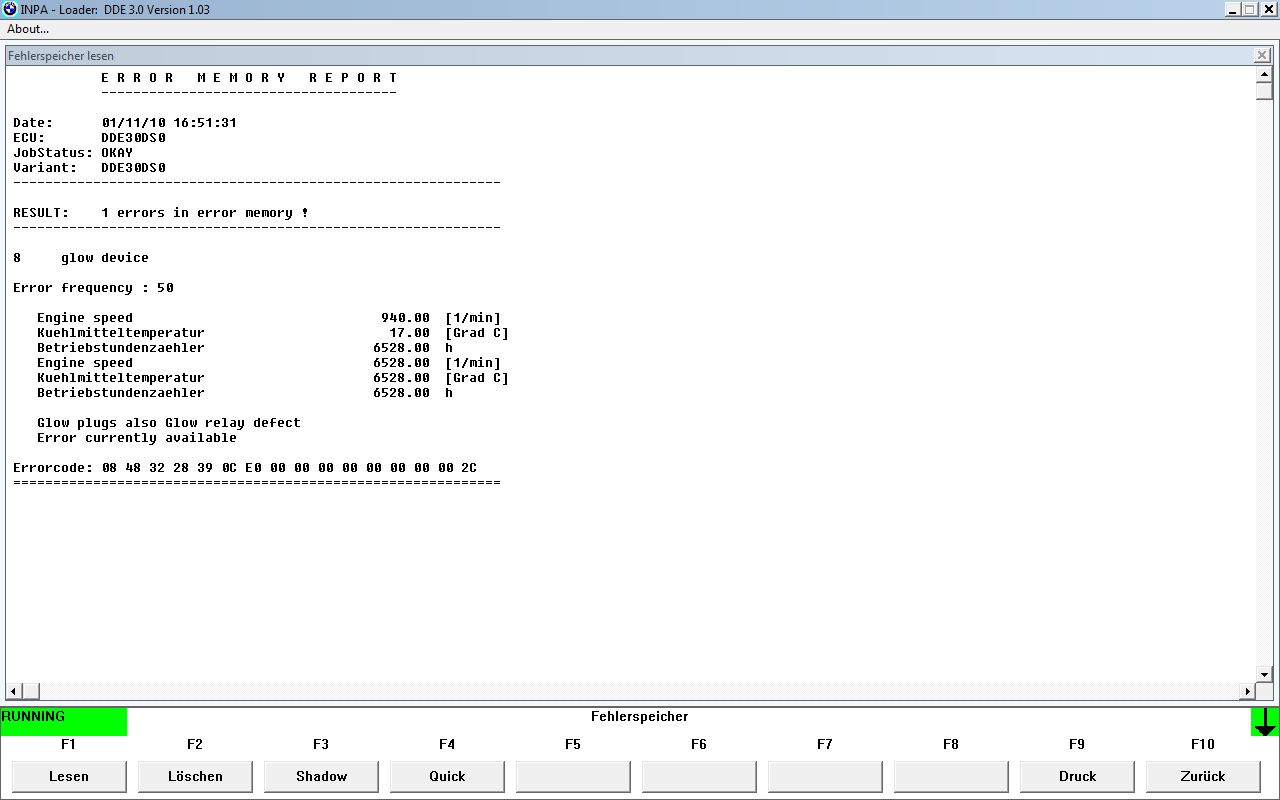
Task: Click the green RUNNING status indicator
Action: point(64,721)
